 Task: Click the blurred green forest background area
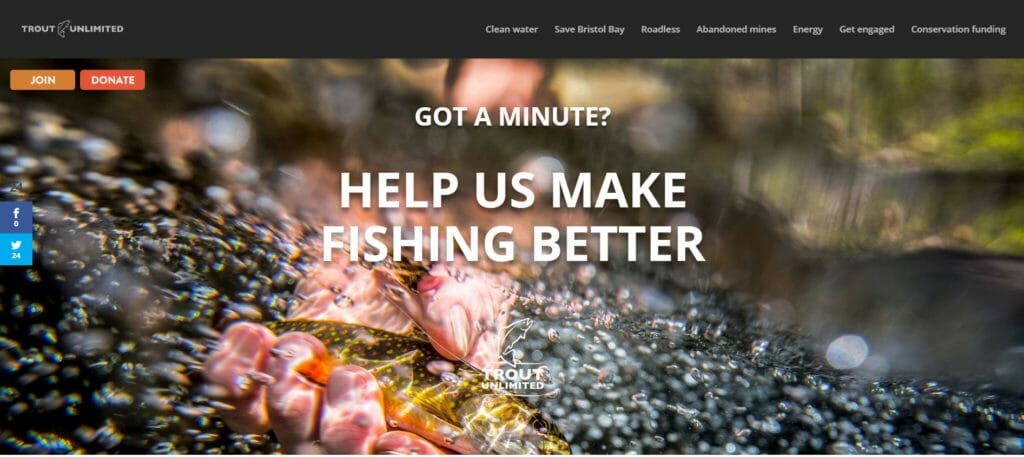click(x=914, y=144)
